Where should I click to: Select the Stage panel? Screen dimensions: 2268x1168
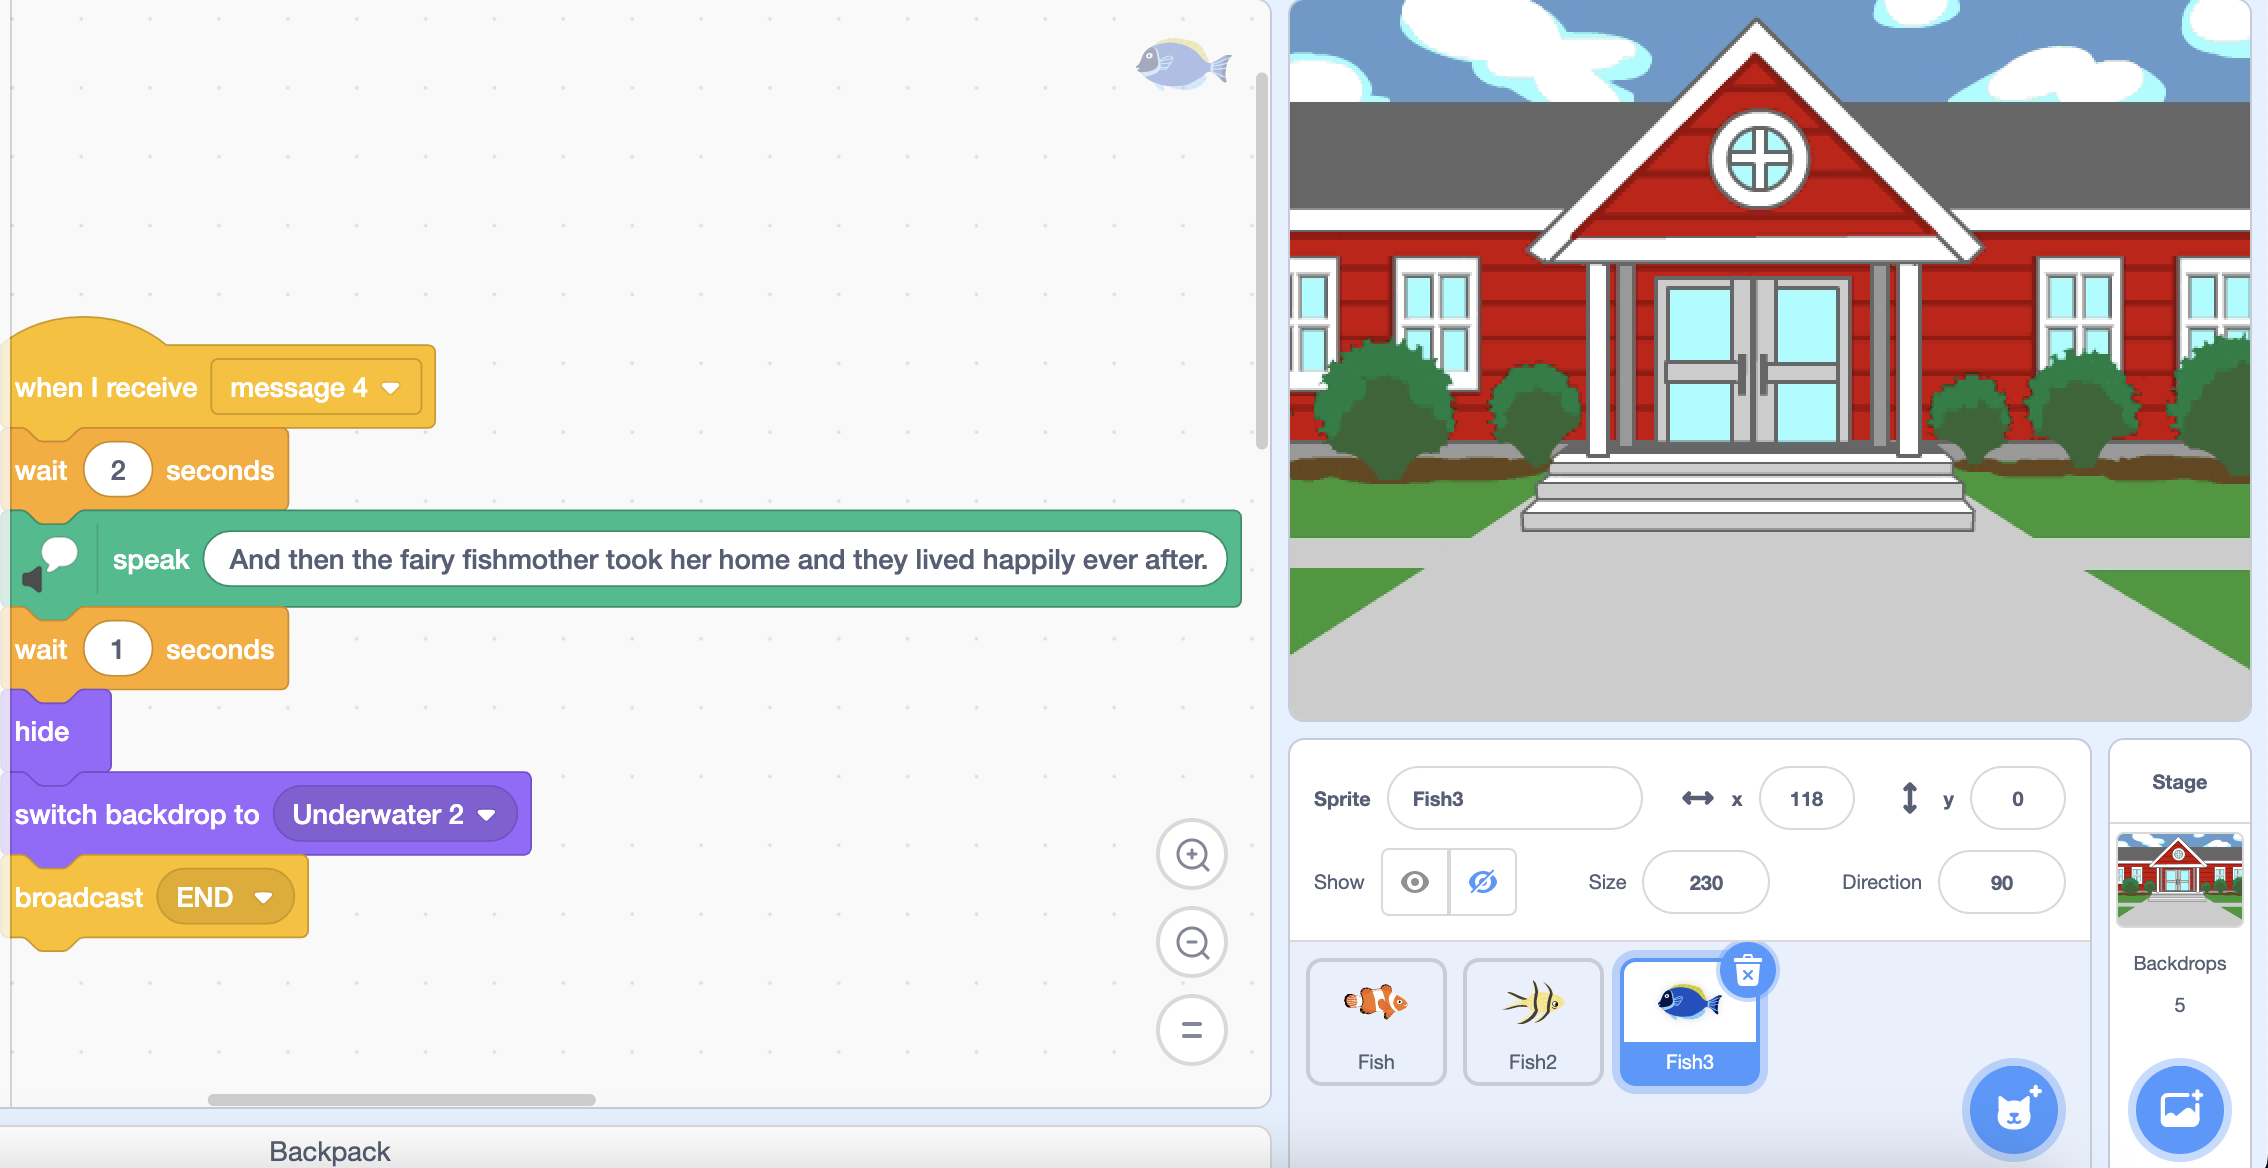(2179, 880)
